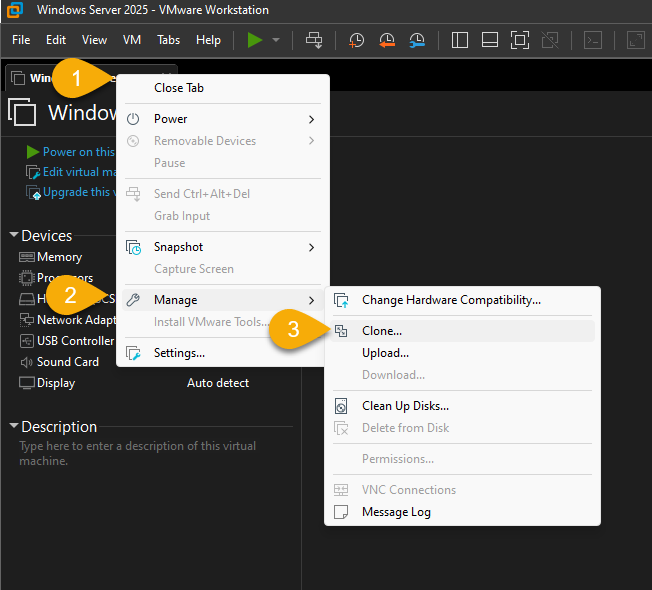Screen dimensions: 652x590
Task: Click the VM tab icon at the tab strip
Action: pos(18,78)
